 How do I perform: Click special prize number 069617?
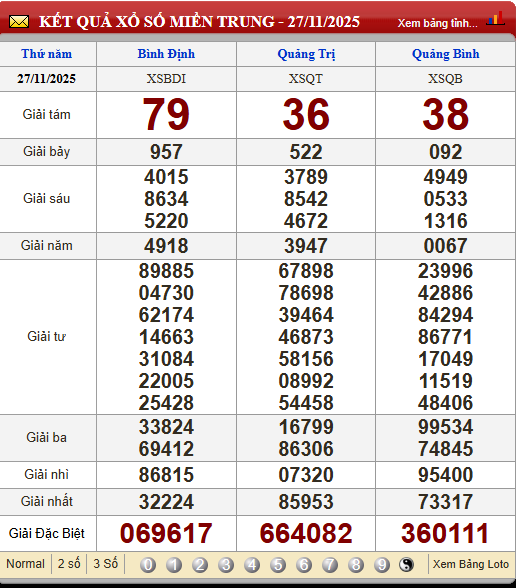coord(166,533)
